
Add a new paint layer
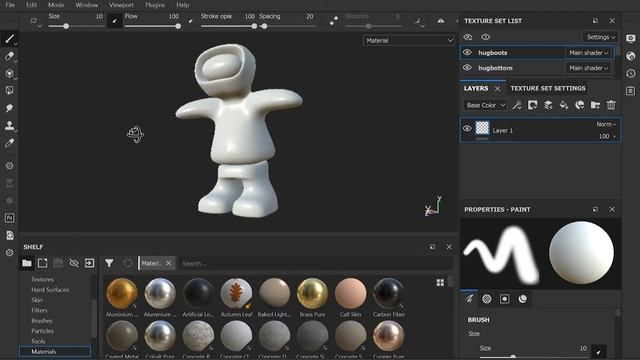548,105
